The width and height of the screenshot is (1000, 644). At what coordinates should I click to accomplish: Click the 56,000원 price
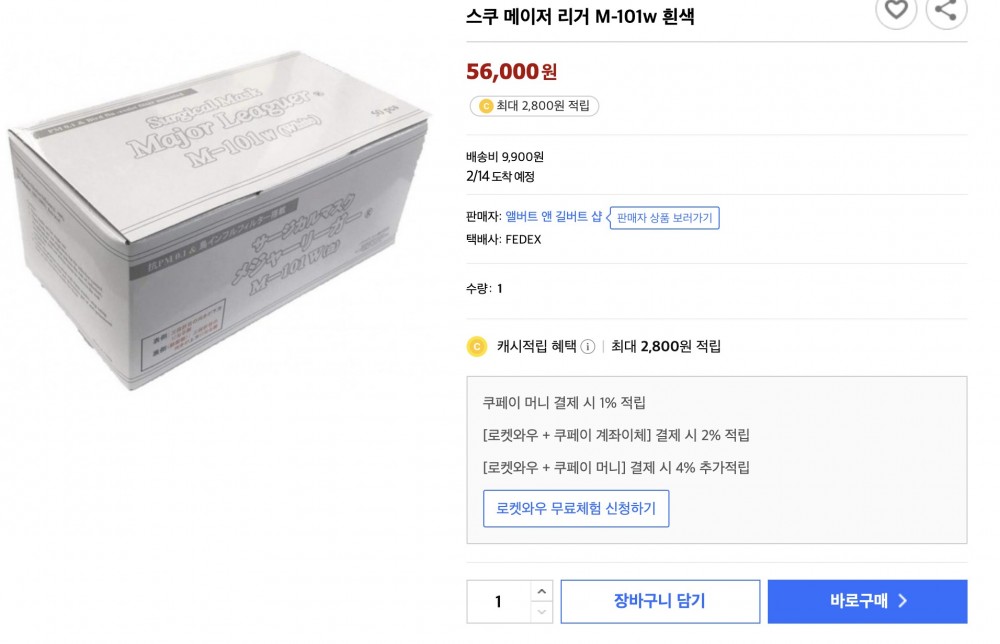pos(512,72)
